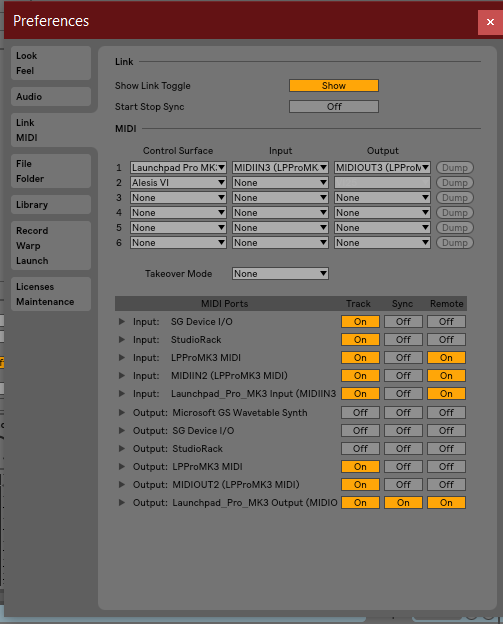Expand the Input LPProMK3 MIDI row
Screen dimensions: 503x624
coord(122,357)
